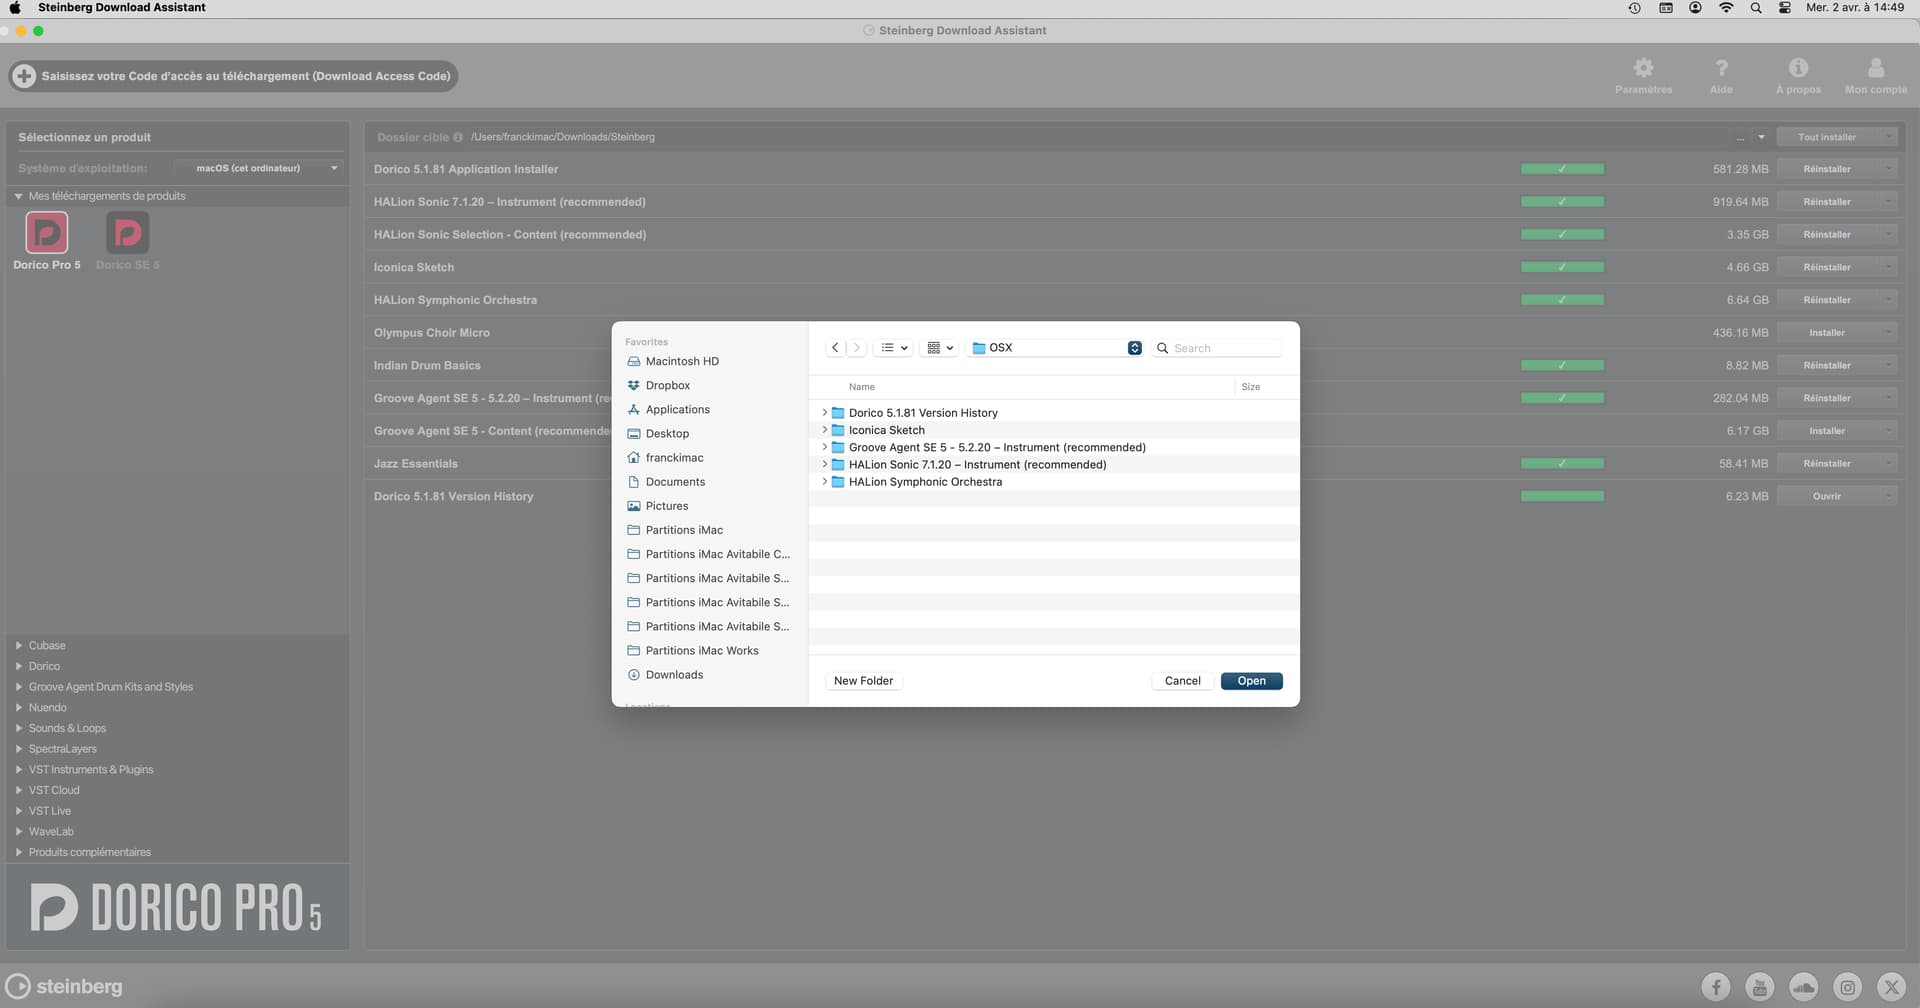Expand the VST Instruments & Plugins category
This screenshot has height=1008, width=1920.
19,769
